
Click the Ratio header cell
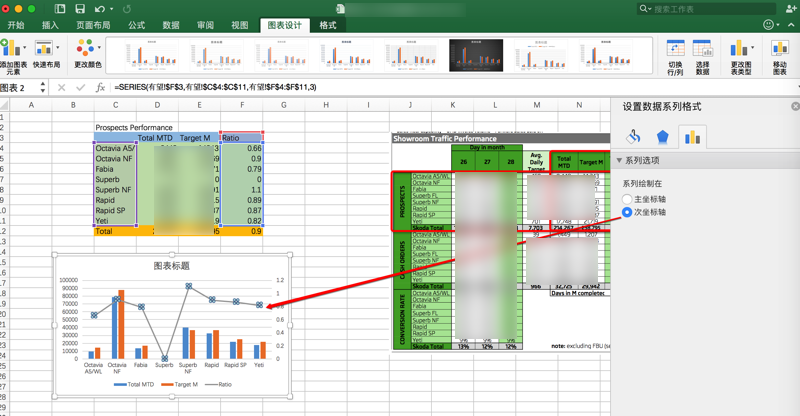point(242,138)
